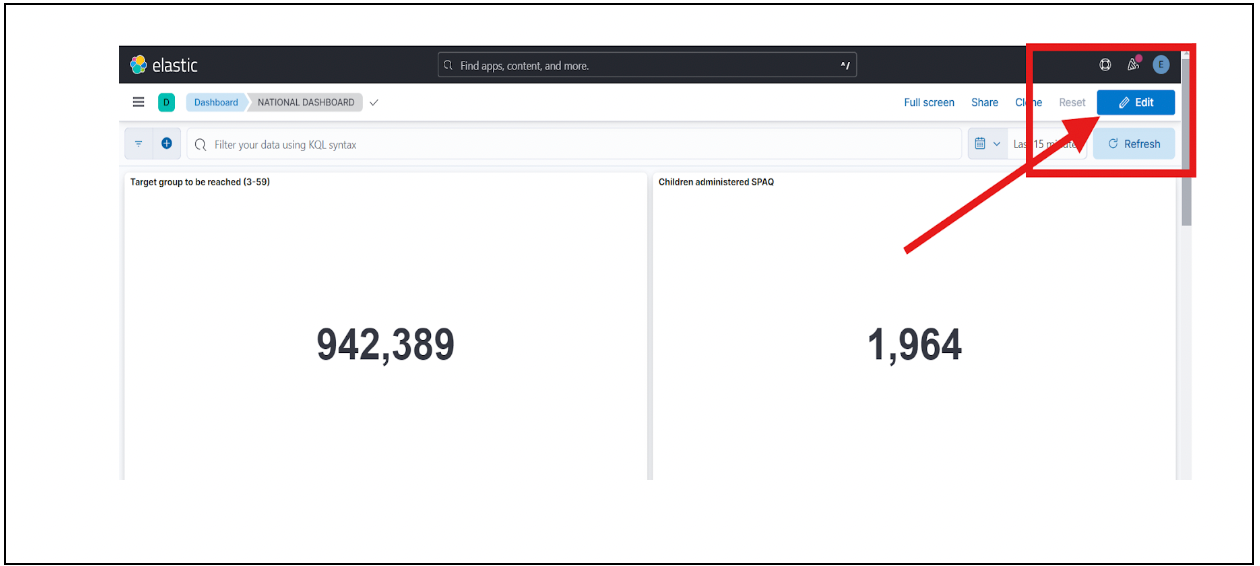The height and width of the screenshot is (566, 1260).
Task: Open the user profile avatar E
Action: [1161, 65]
